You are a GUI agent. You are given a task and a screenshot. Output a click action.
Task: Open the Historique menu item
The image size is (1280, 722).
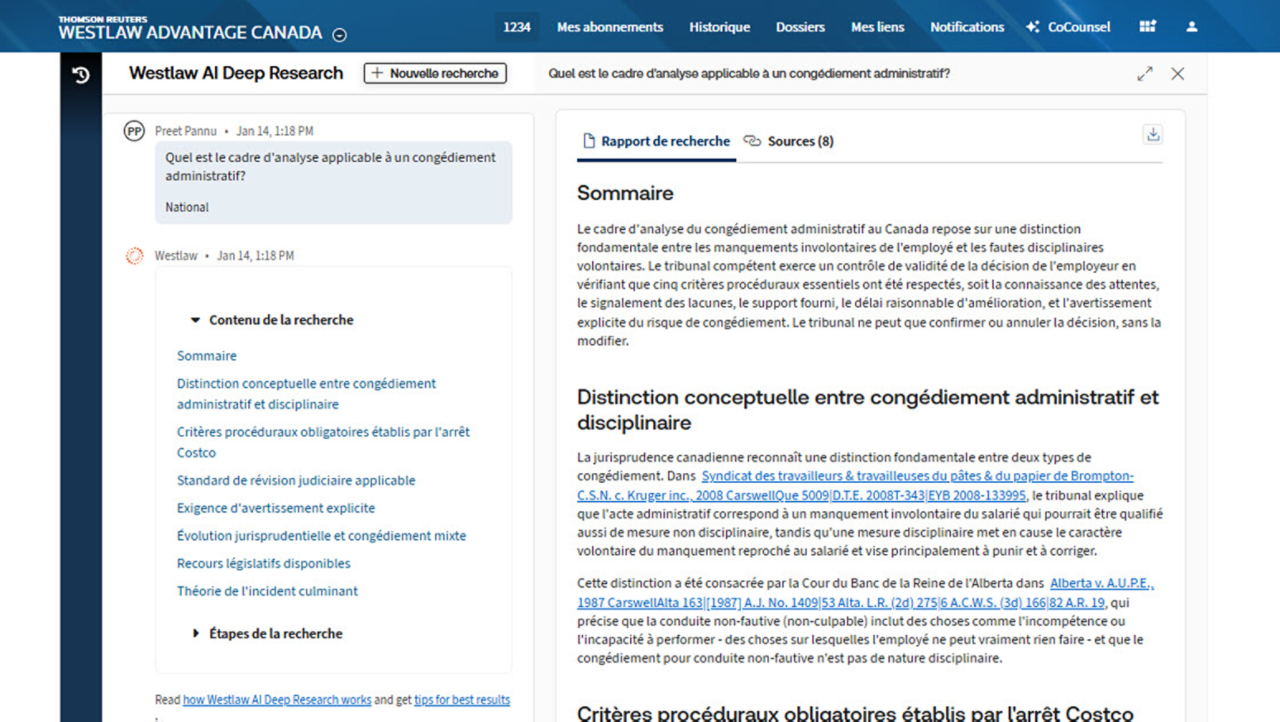719,27
